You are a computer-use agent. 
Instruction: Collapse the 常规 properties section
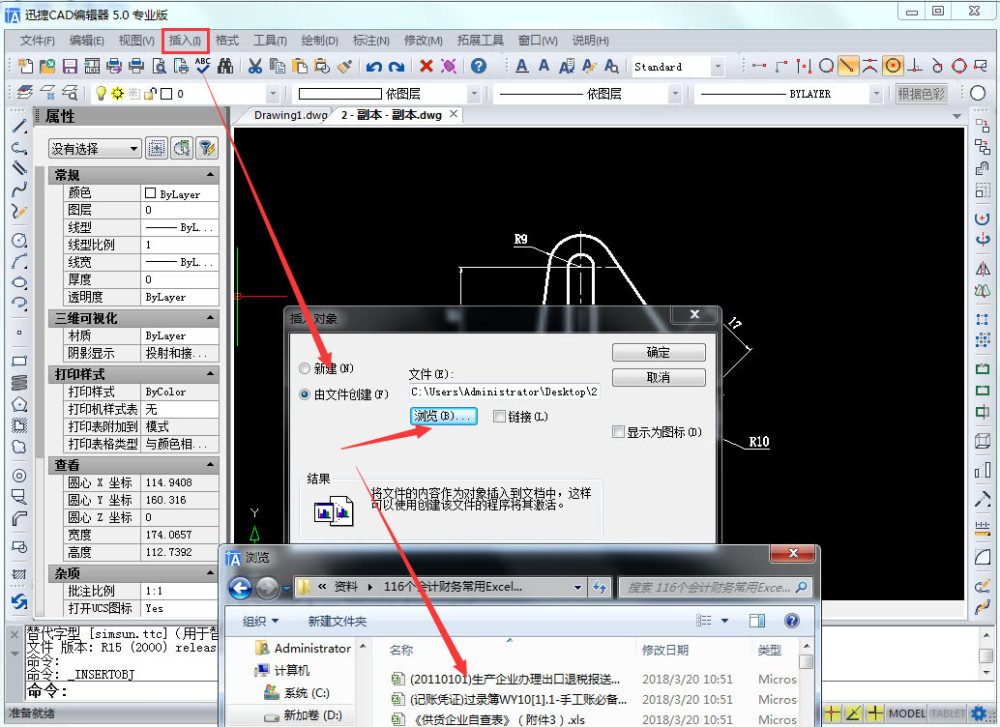(210, 175)
